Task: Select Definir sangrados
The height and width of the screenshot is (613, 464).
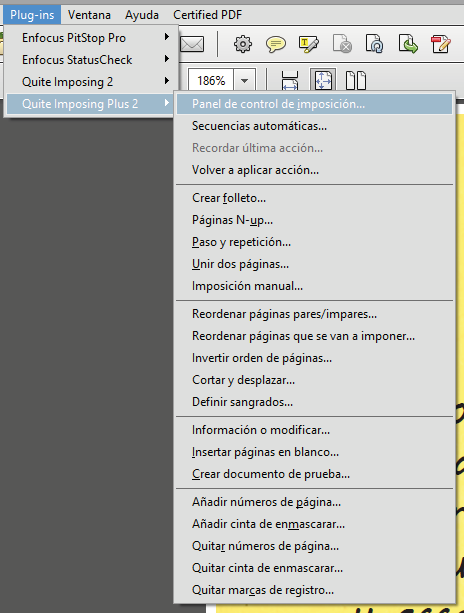Action: [314, 401]
